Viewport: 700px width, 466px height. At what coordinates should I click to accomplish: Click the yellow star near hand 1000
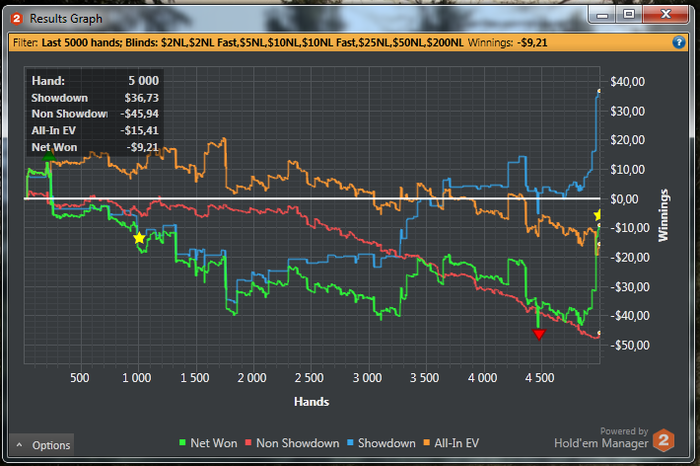click(x=139, y=238)
